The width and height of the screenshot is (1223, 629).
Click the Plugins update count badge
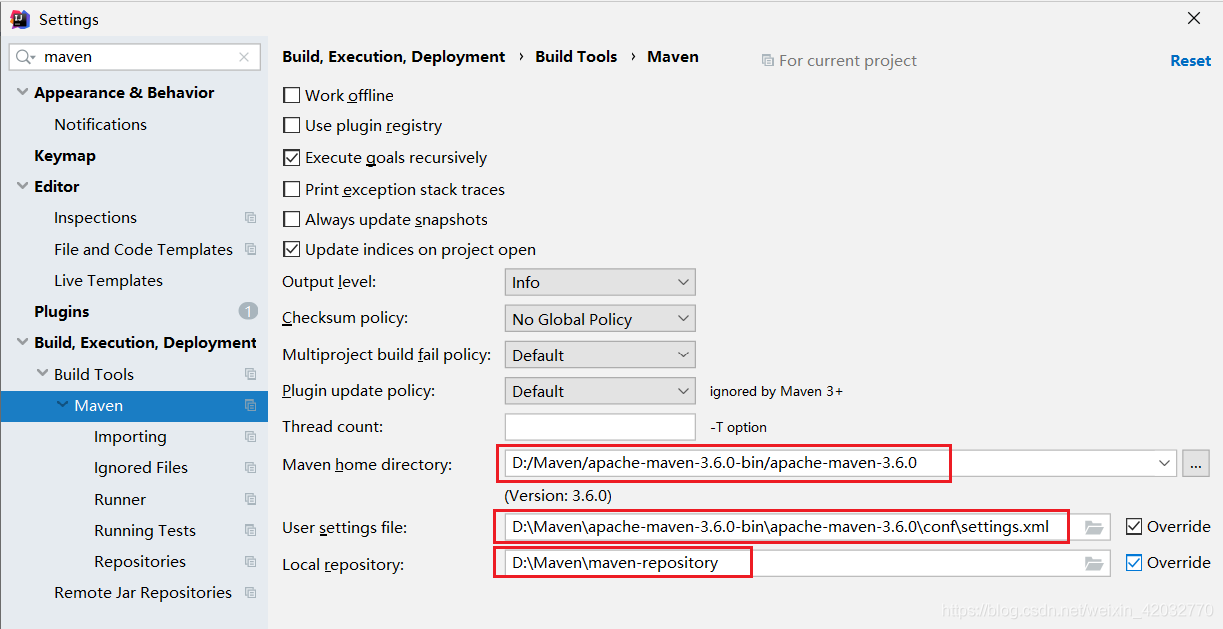point(248,311)
